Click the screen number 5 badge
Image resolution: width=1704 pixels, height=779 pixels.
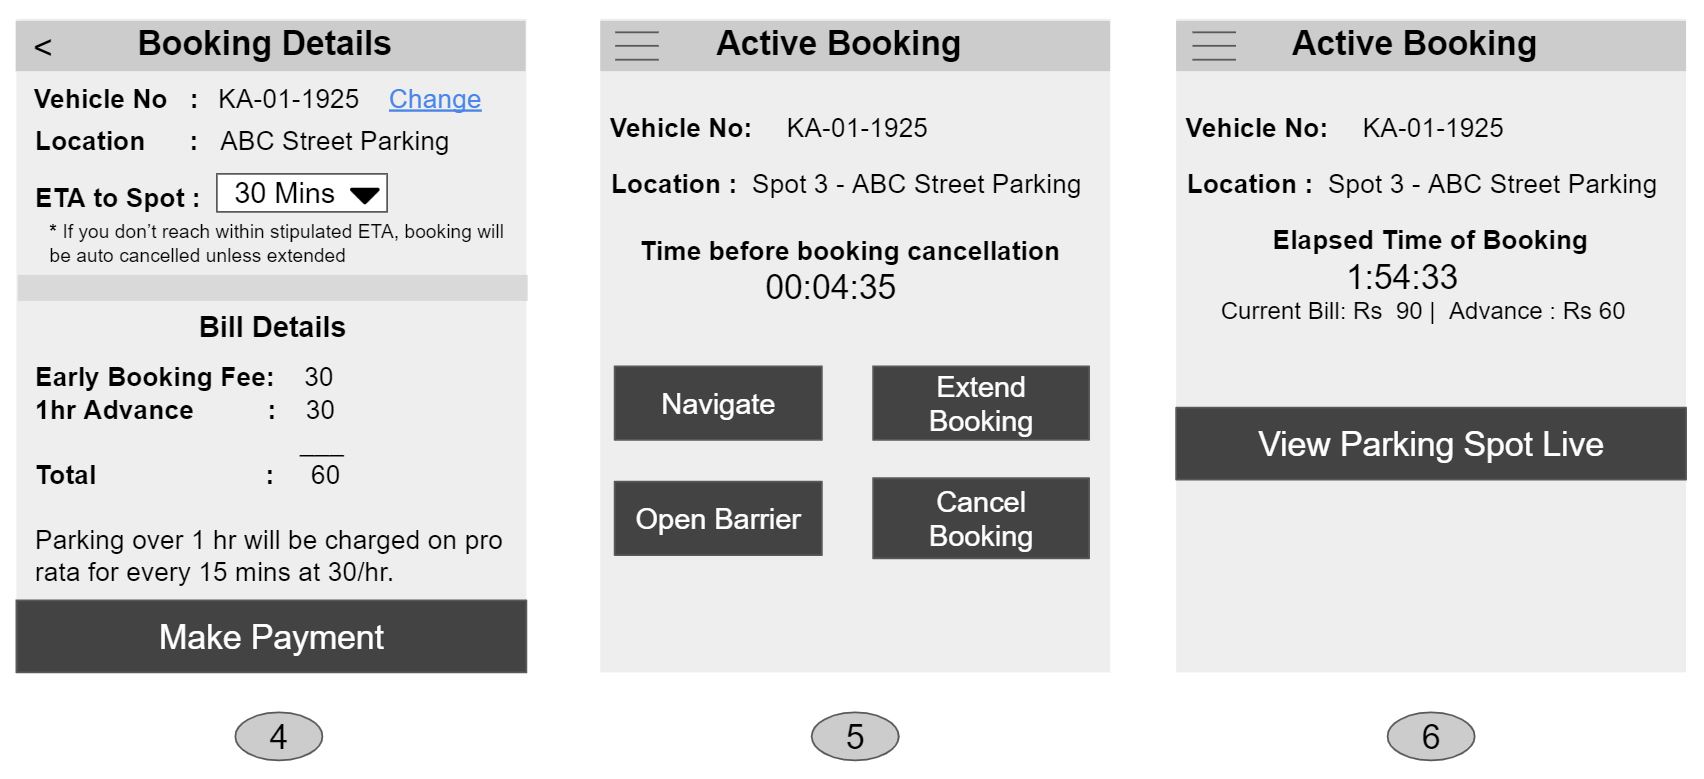tap(855, 737)
